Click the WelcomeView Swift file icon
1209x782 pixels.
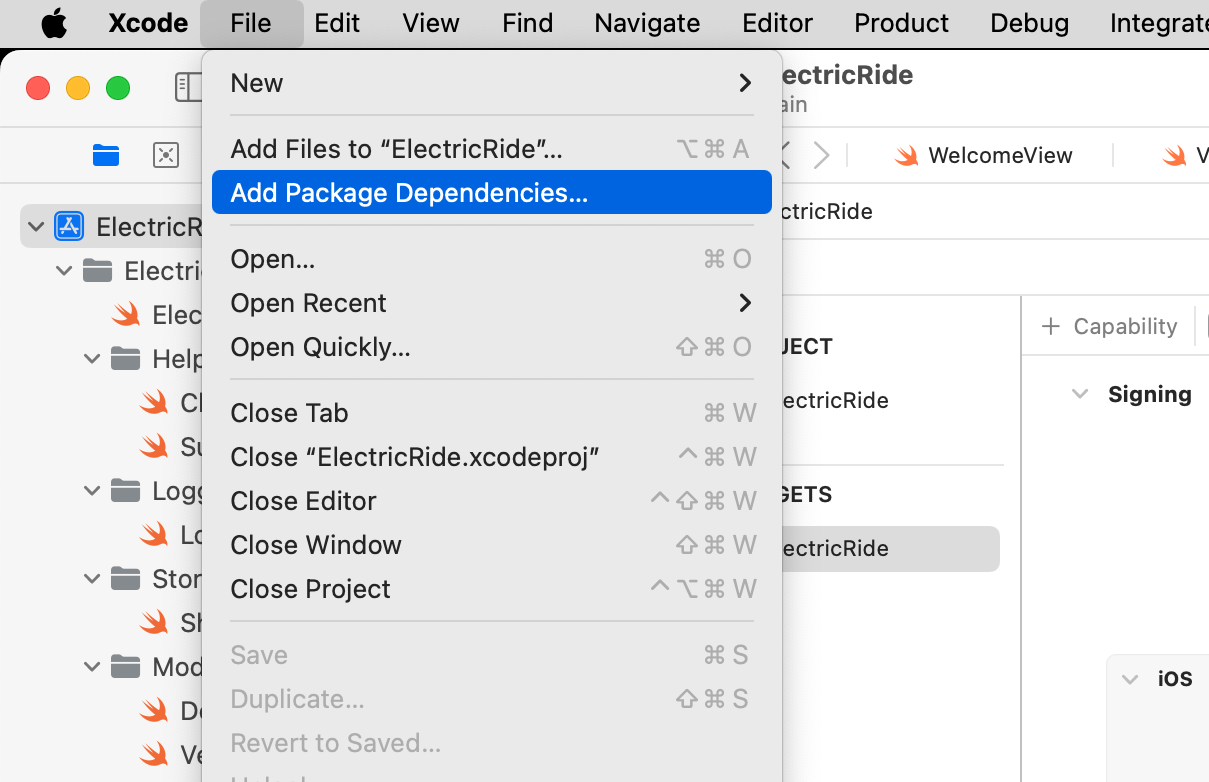906,156
